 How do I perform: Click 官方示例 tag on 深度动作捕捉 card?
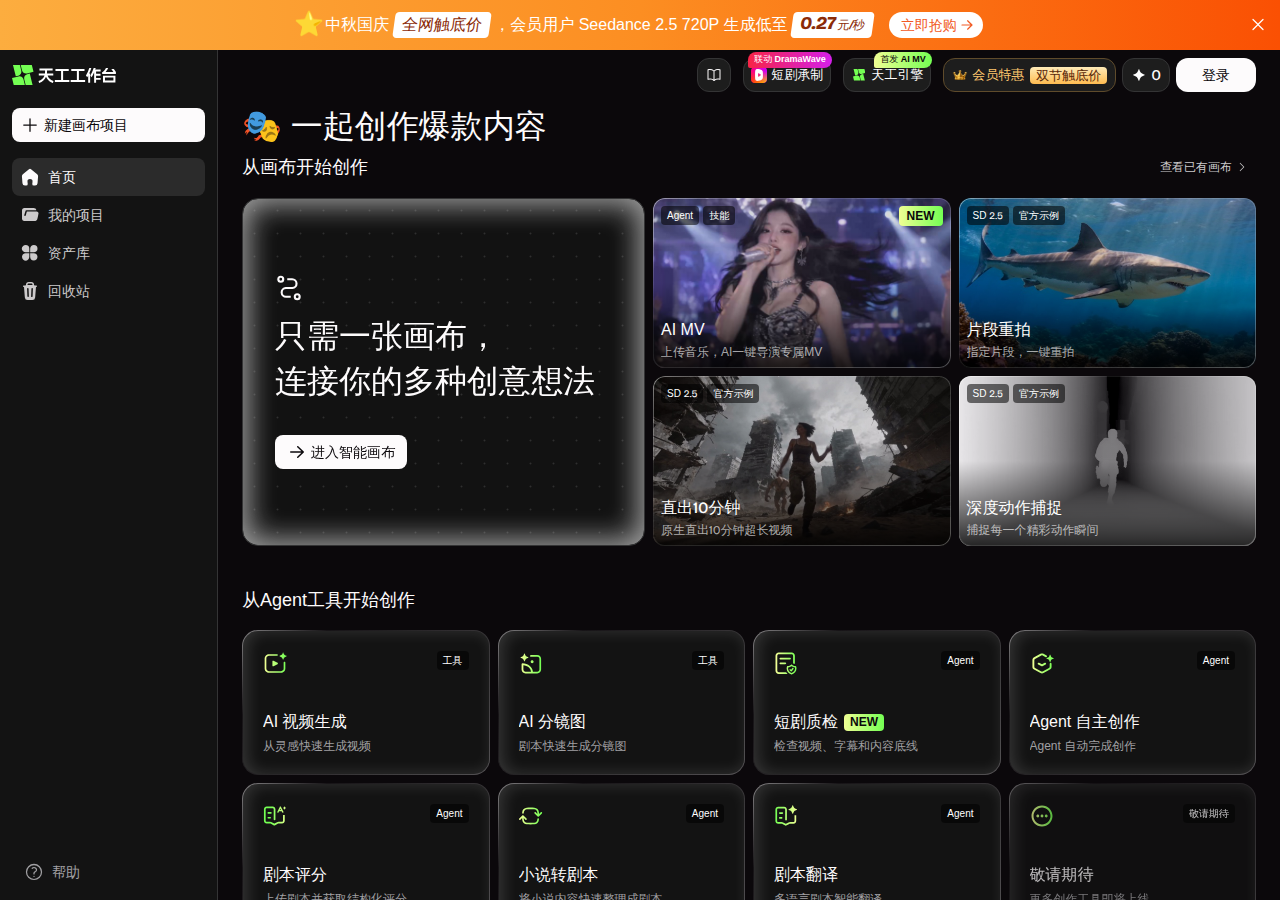[x=1039, y=393]
